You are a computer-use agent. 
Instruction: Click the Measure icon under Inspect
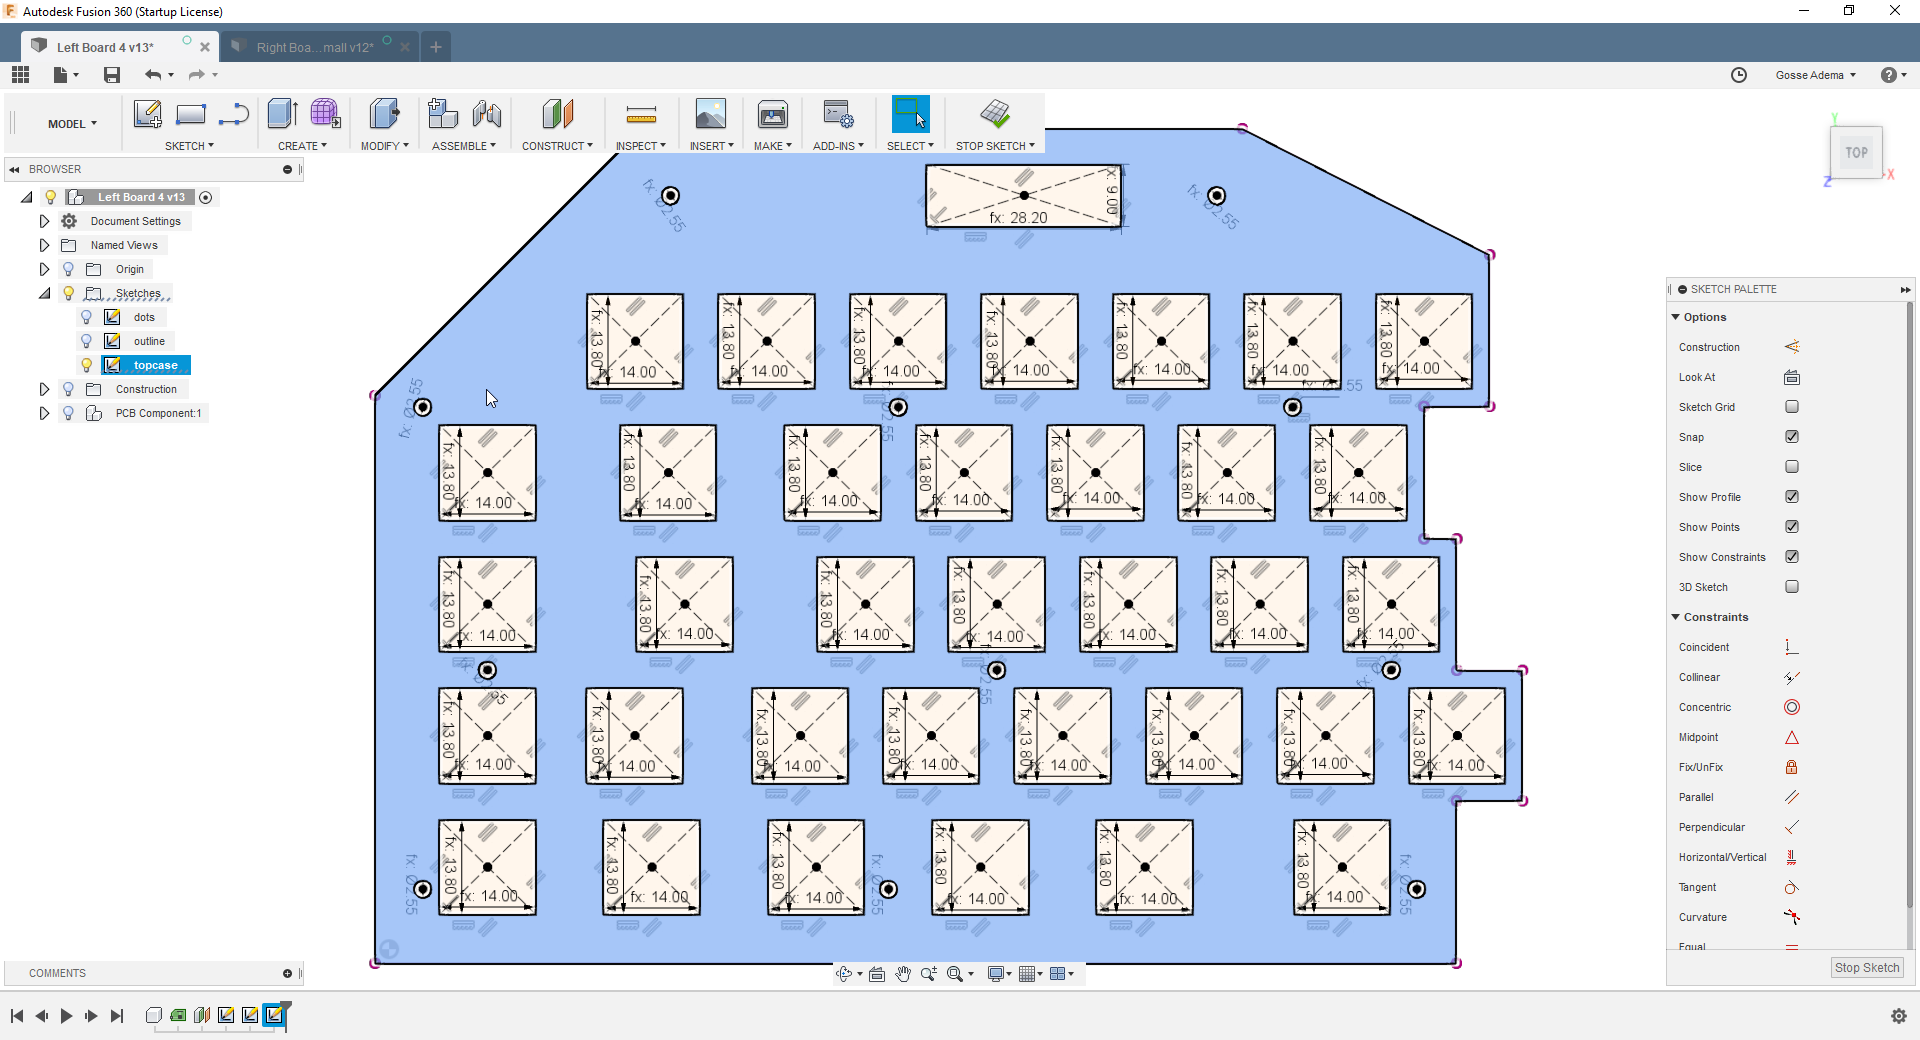coord(641,114)
